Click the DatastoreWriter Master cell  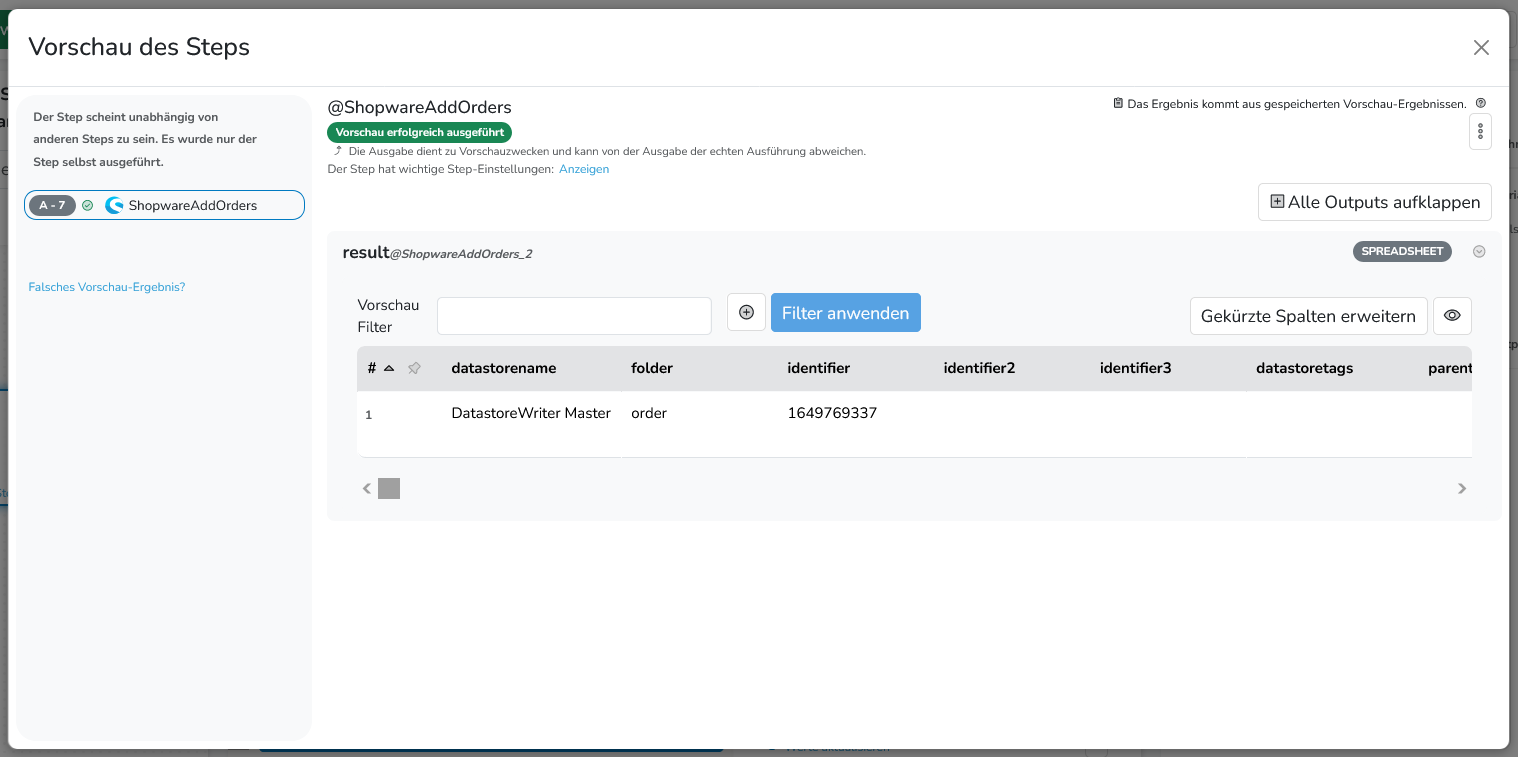pos(531,413)
